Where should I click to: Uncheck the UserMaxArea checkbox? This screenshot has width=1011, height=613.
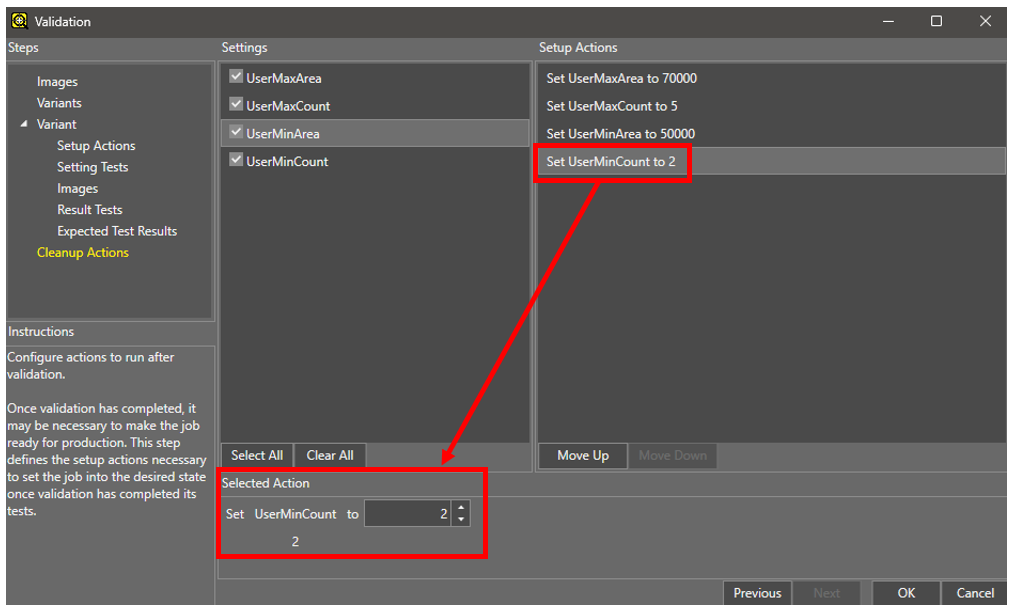[236, 77]
